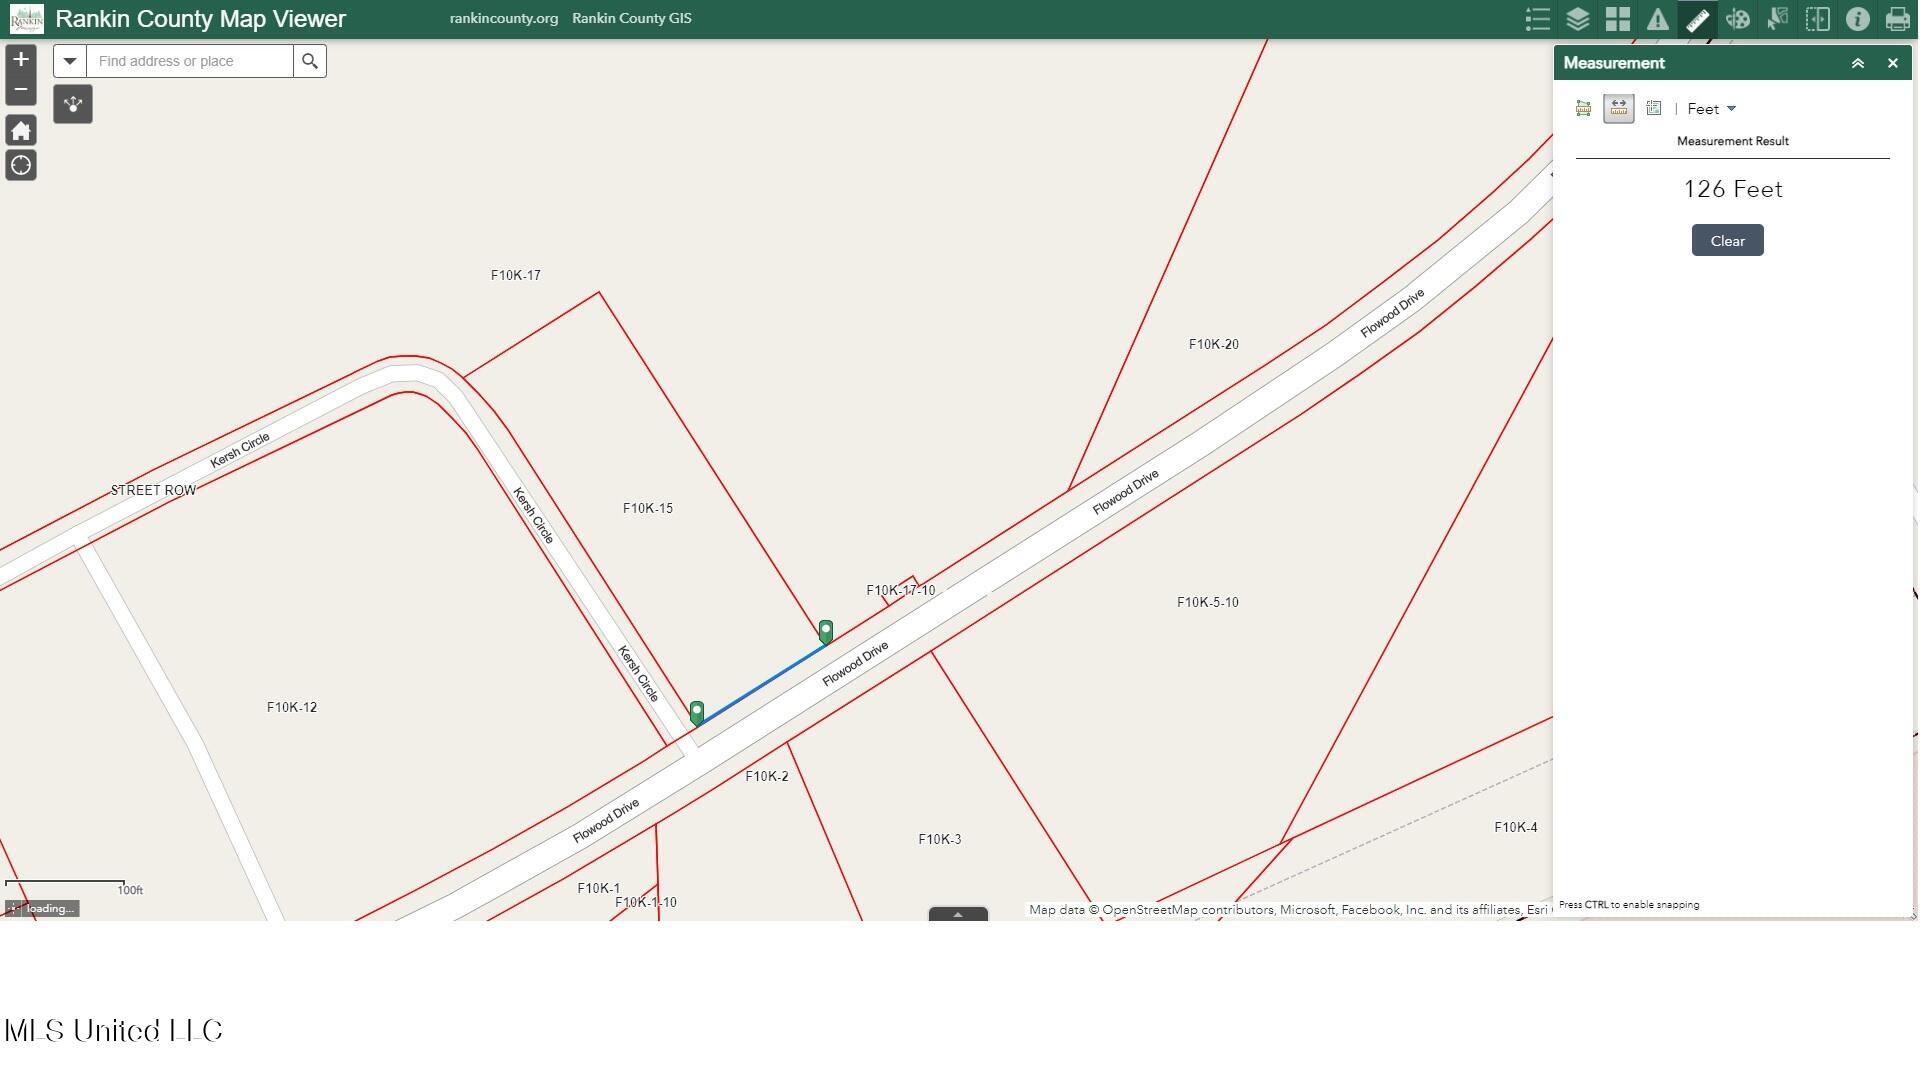The image size is (1920, 1080).
Task: Open the Swipe widget
Action: [1817, 19]
